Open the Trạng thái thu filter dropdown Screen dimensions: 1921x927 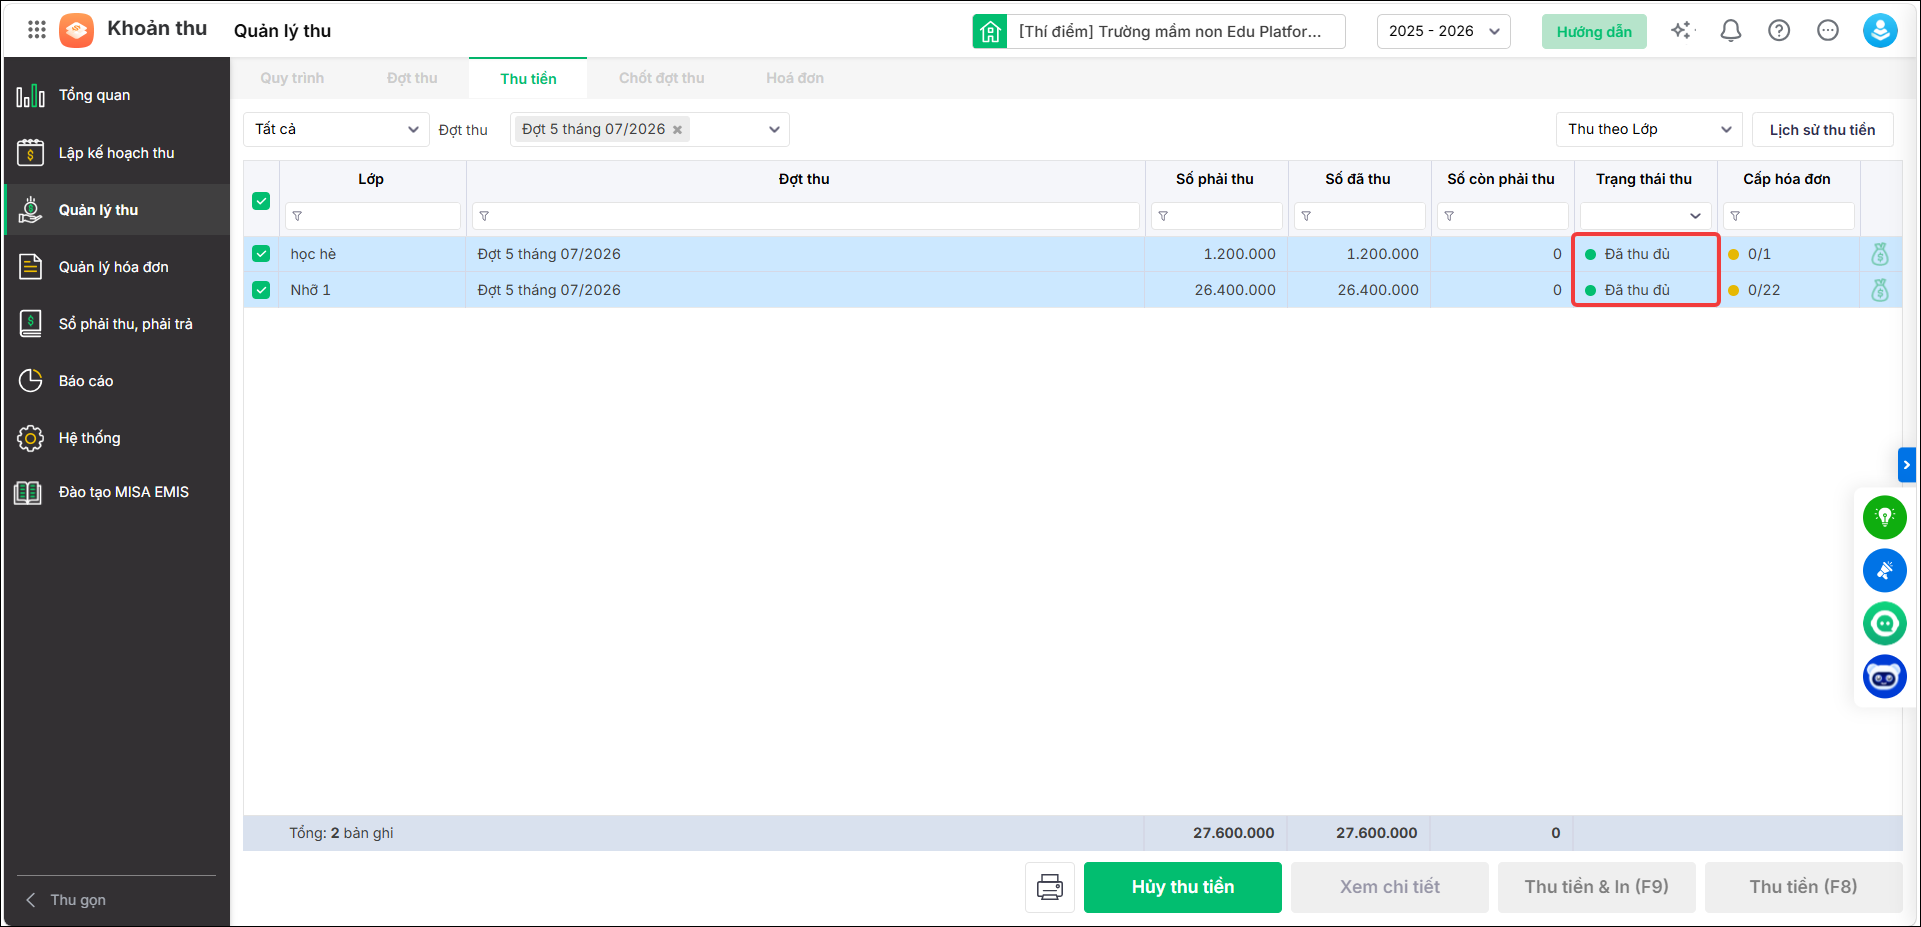click(x=1645, y=216)
